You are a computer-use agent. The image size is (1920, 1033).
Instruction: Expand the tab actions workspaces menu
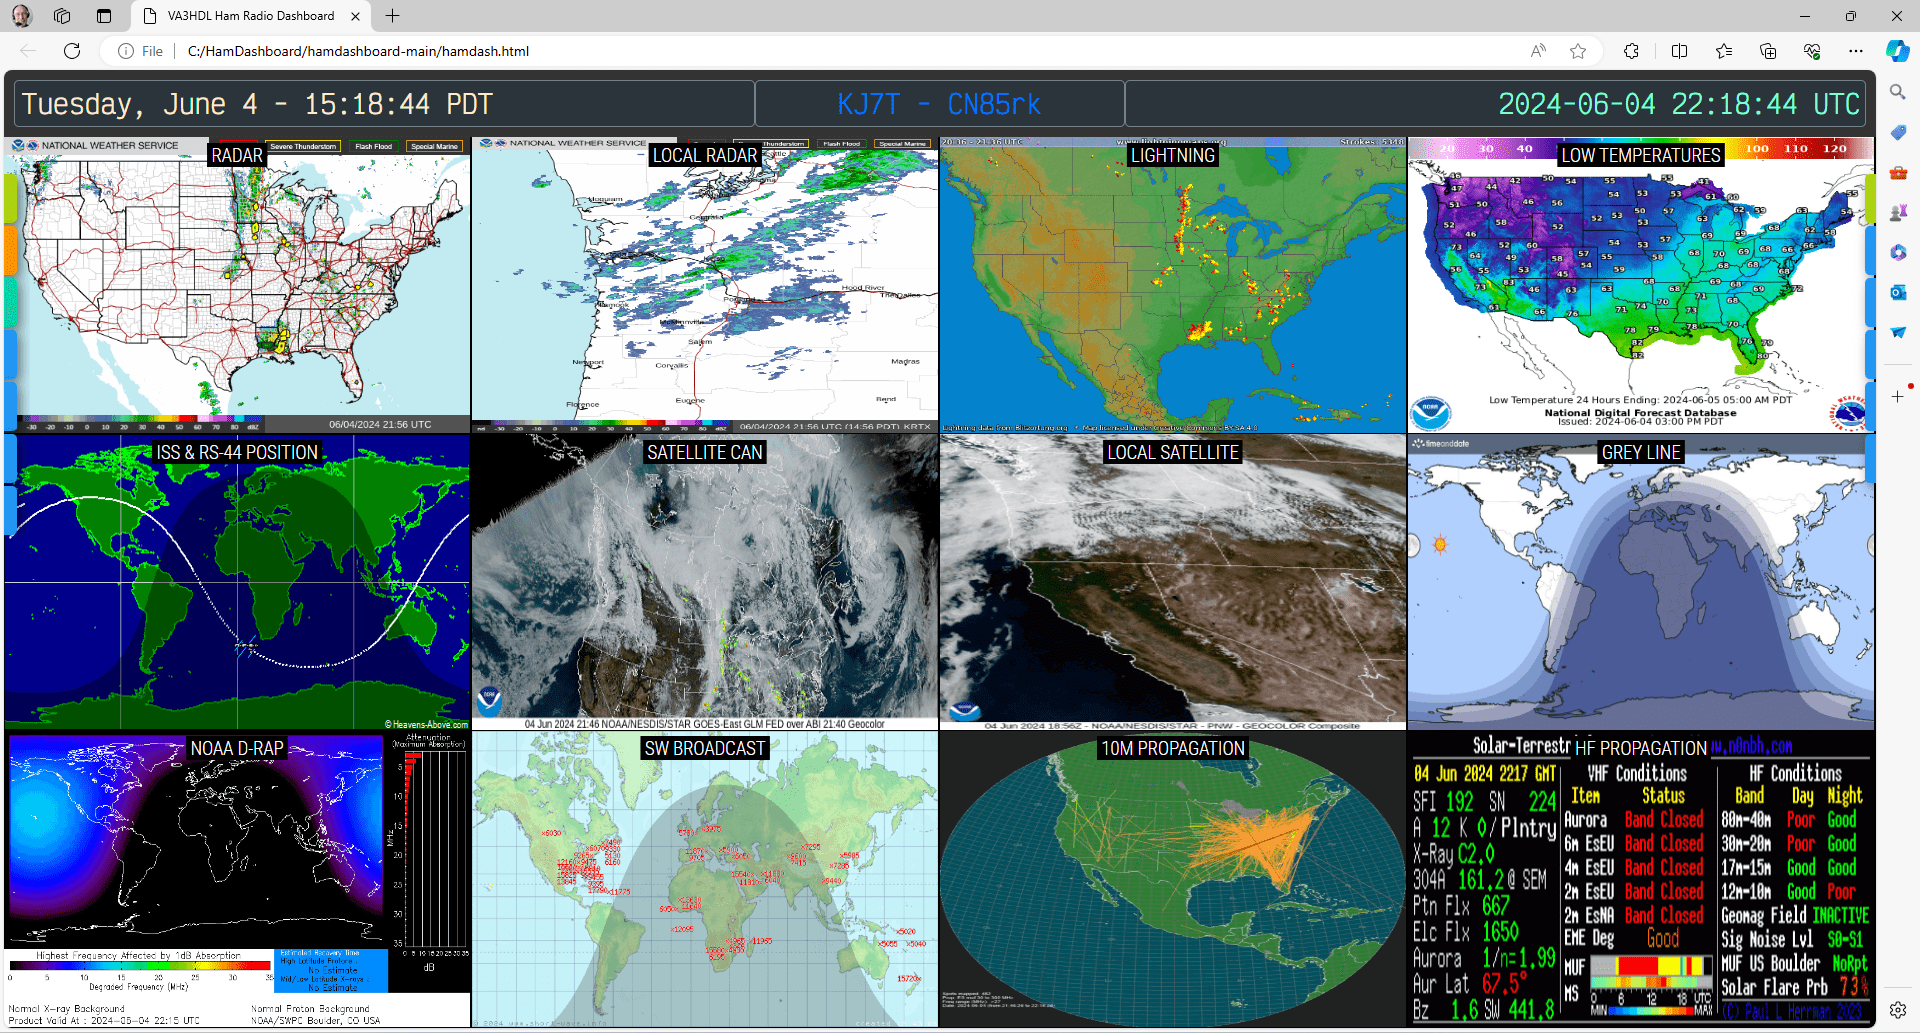(x=62, y=16)
